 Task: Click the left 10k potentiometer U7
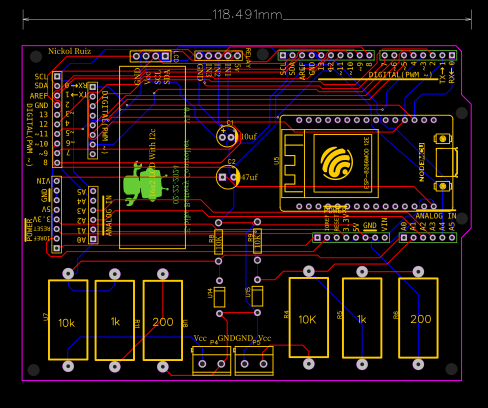pyautogui.click(x=68, y=320)
